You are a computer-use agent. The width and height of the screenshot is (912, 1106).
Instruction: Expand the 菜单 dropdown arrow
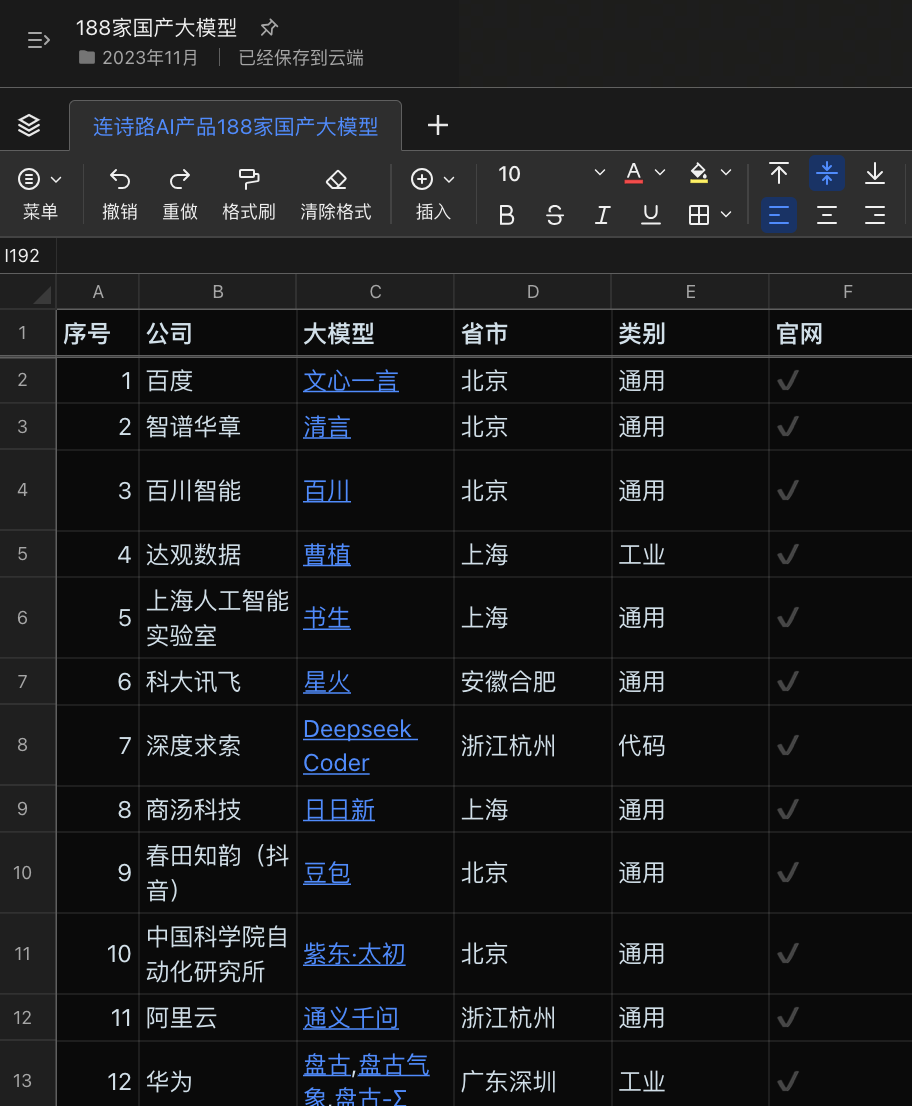pos(56,180)
